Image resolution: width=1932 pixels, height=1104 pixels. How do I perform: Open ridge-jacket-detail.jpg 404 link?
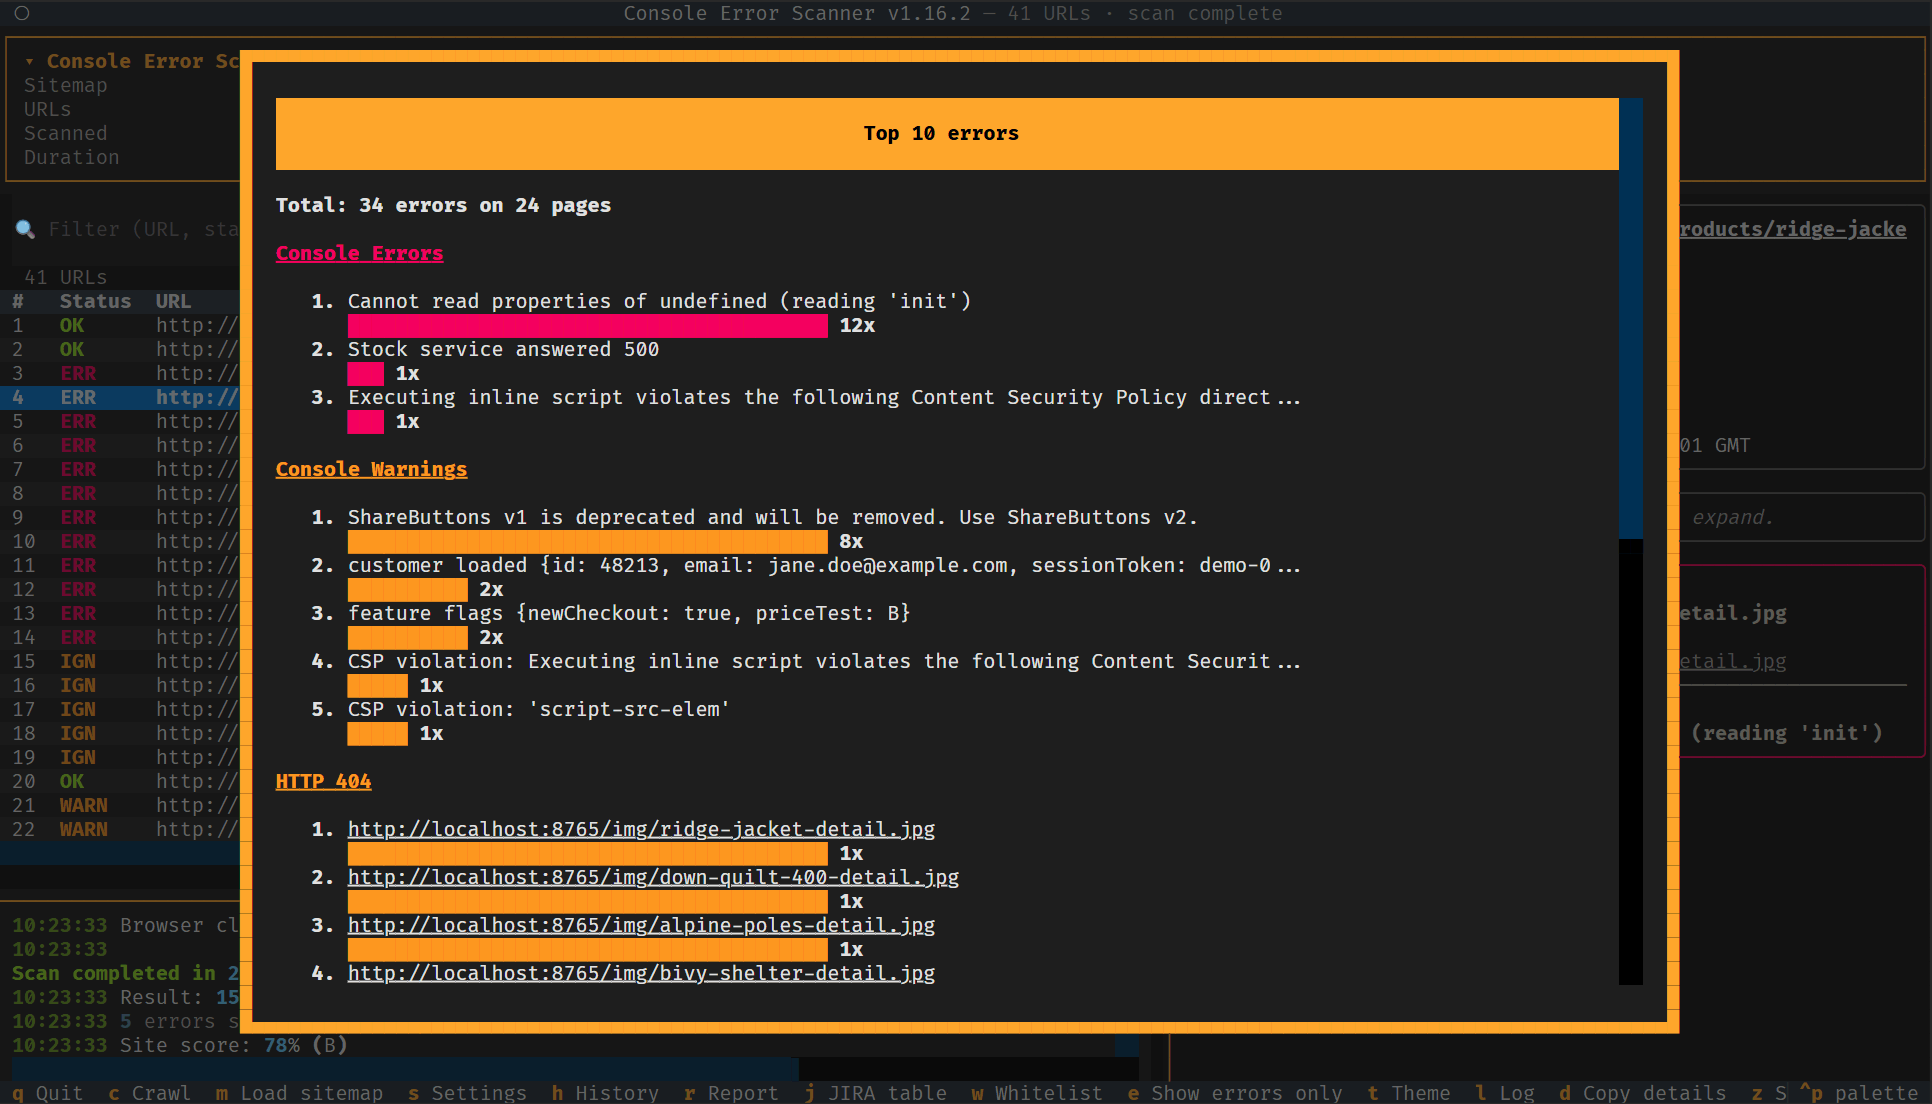point(641,829)
